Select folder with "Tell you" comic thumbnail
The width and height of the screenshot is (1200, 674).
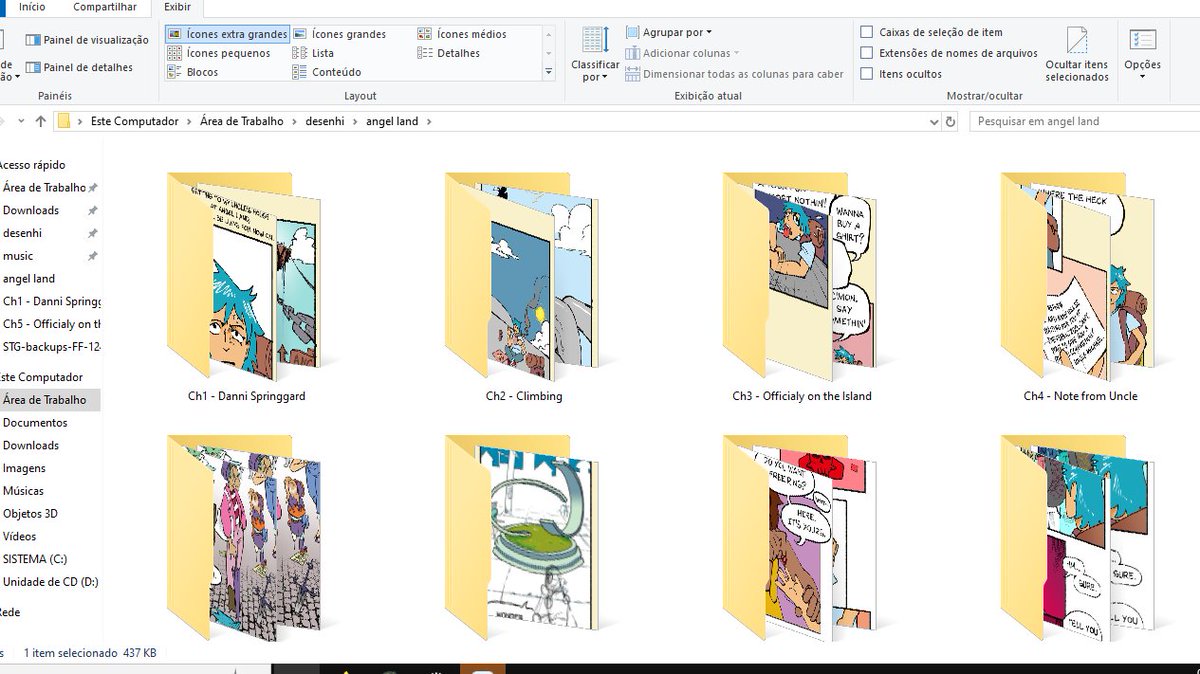(x=1080, y=537)
